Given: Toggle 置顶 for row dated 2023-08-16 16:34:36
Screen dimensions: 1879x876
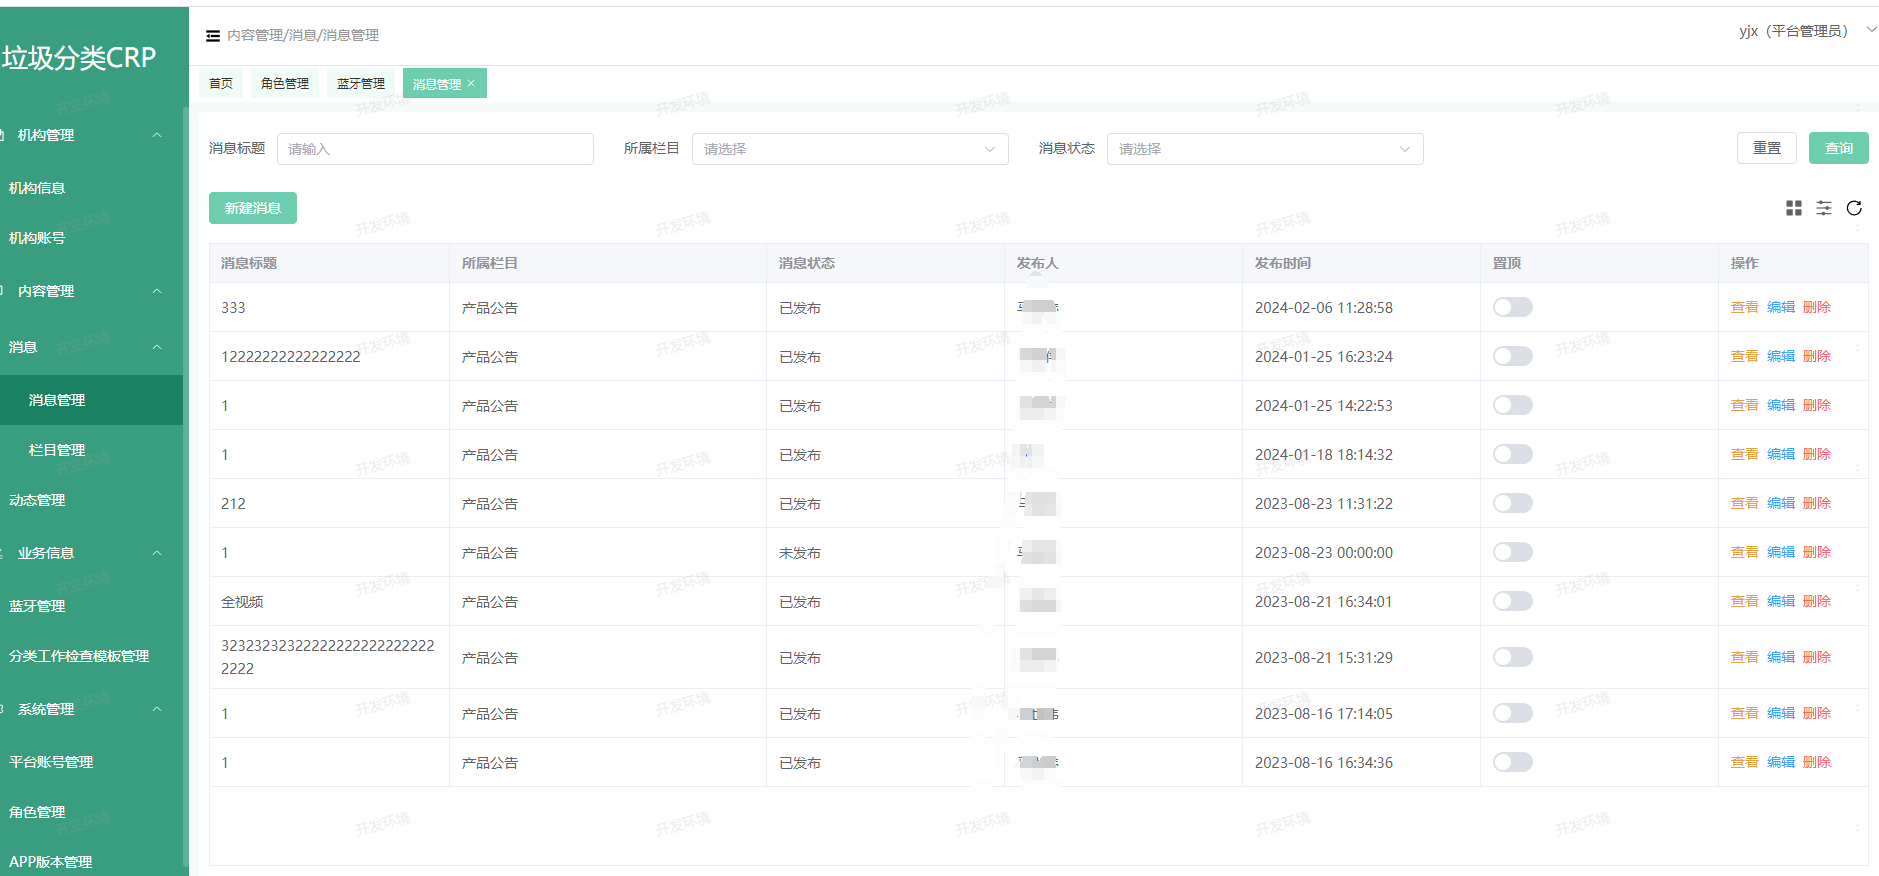Looking at the screenshot, I should point(1512,762).
